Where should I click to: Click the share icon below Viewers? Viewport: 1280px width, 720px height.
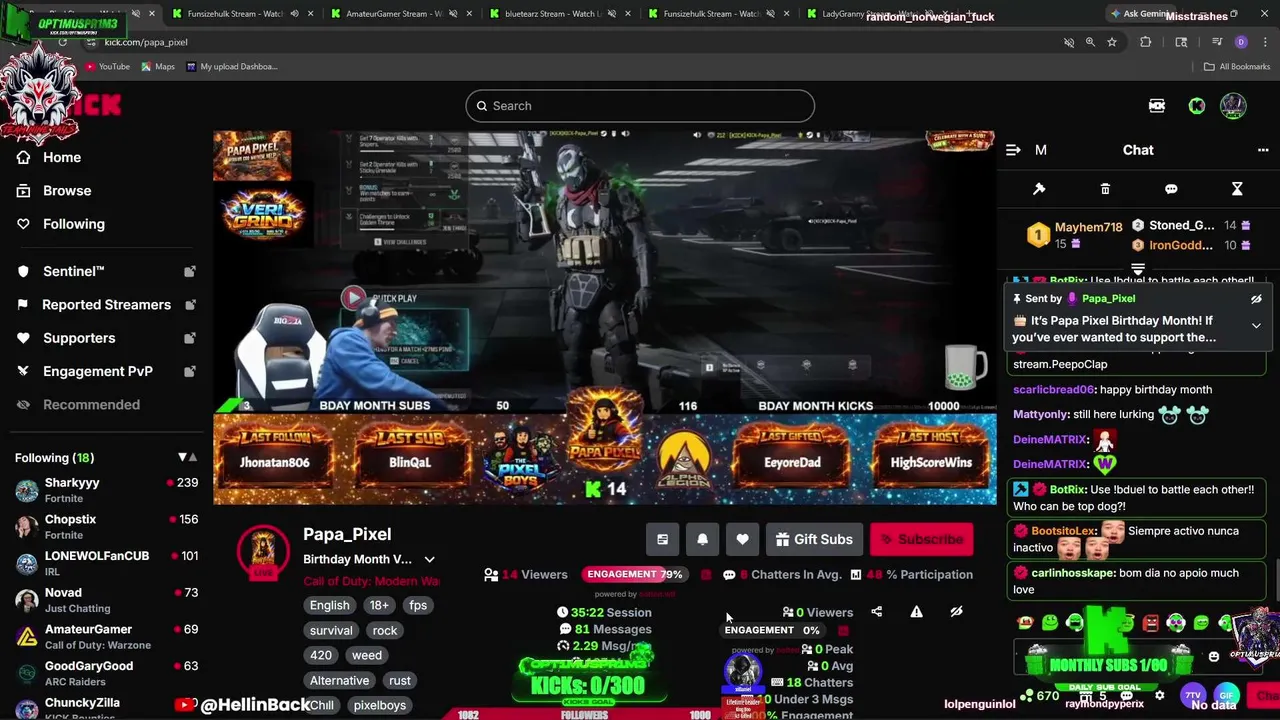point(876,612)
